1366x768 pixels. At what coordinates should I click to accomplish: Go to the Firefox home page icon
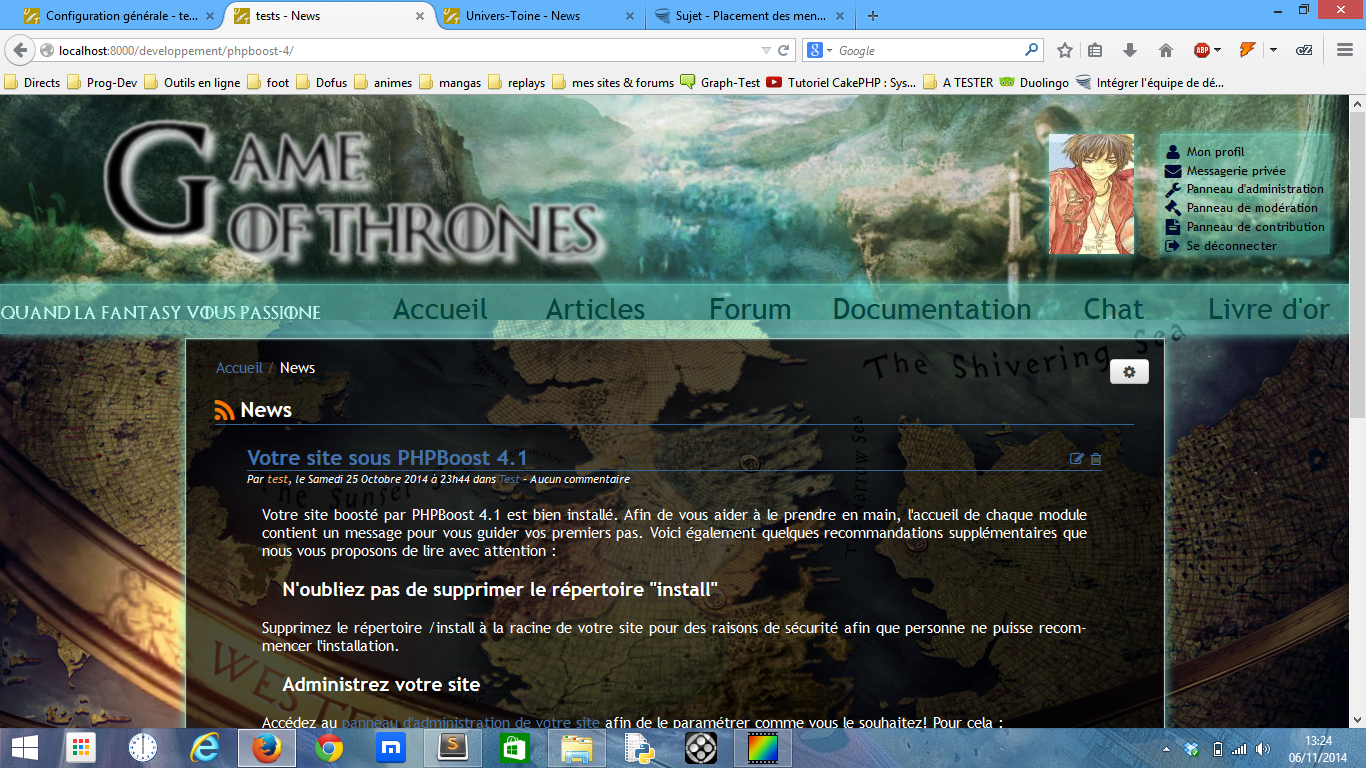pos(1165,50)
